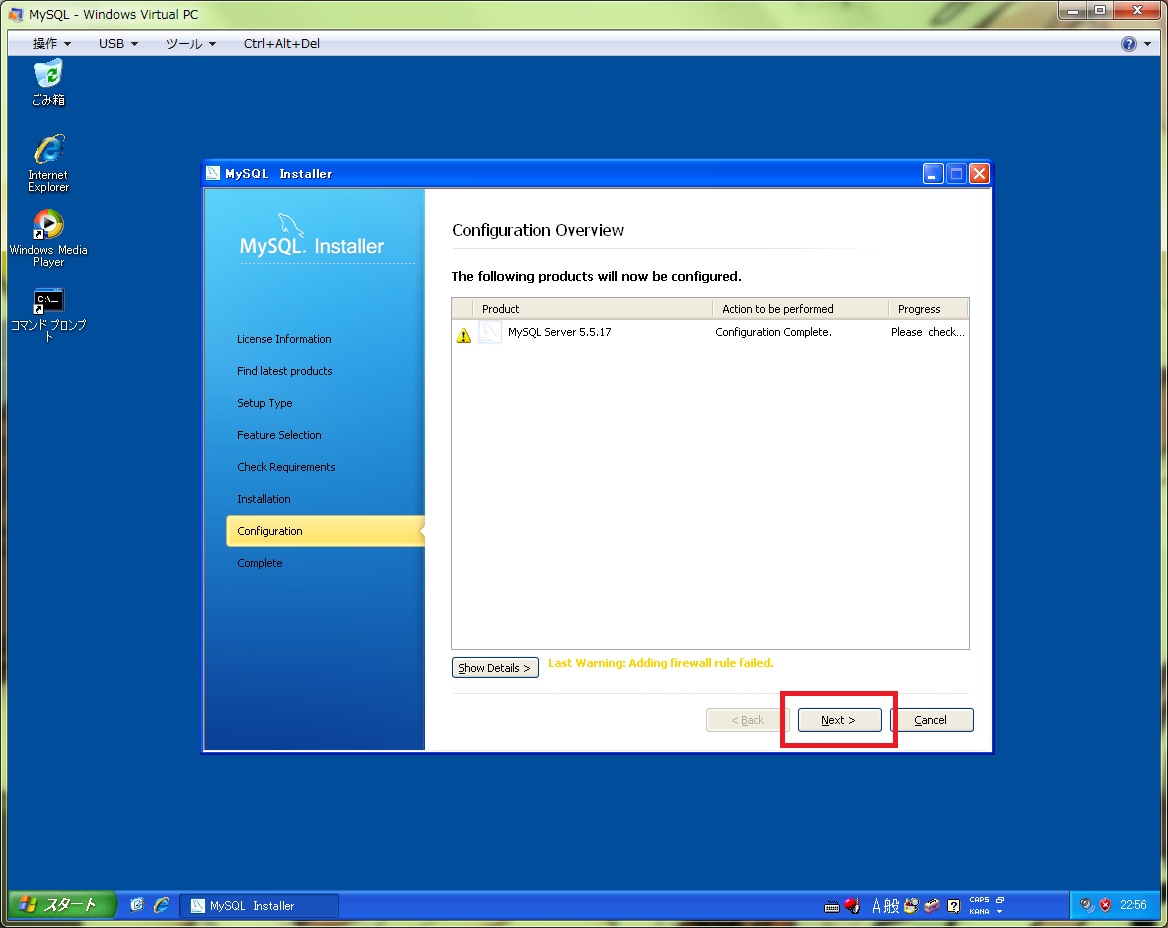Open the ツール dropdown menu
The height and width of the screenshot is (928, 1168).
tap(190, 44)
